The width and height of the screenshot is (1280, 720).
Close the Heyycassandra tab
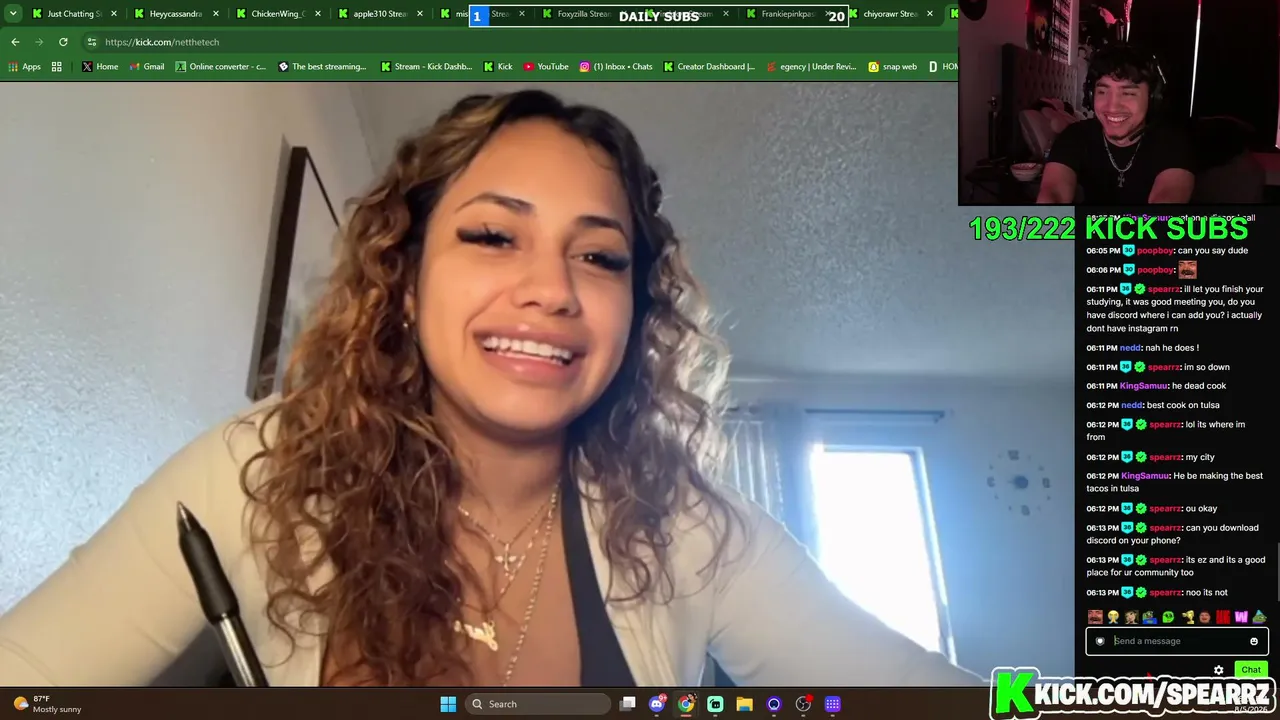tap(216, 14)
